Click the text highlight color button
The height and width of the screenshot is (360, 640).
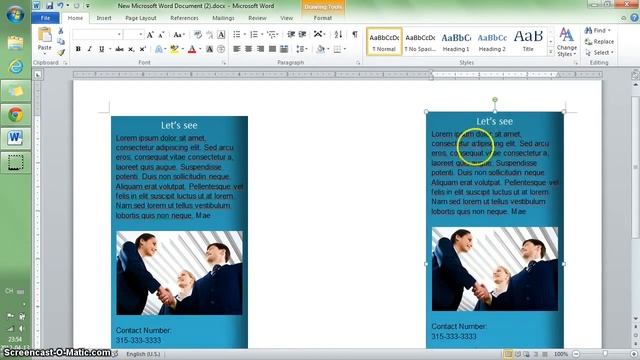(174, 49)
